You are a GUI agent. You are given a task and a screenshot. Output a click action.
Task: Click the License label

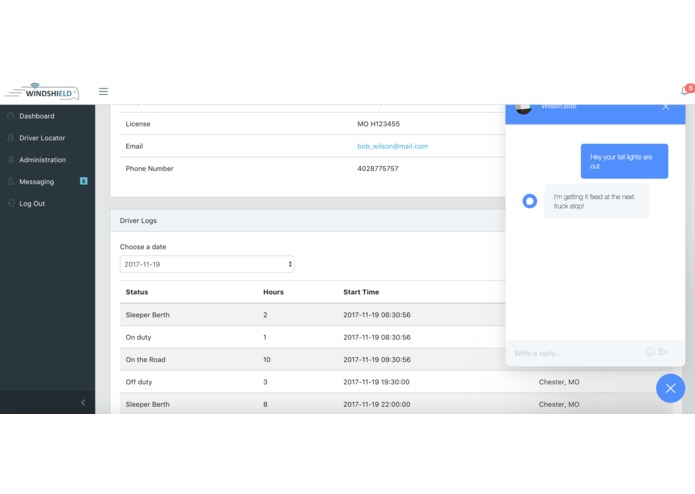point(138,124)
